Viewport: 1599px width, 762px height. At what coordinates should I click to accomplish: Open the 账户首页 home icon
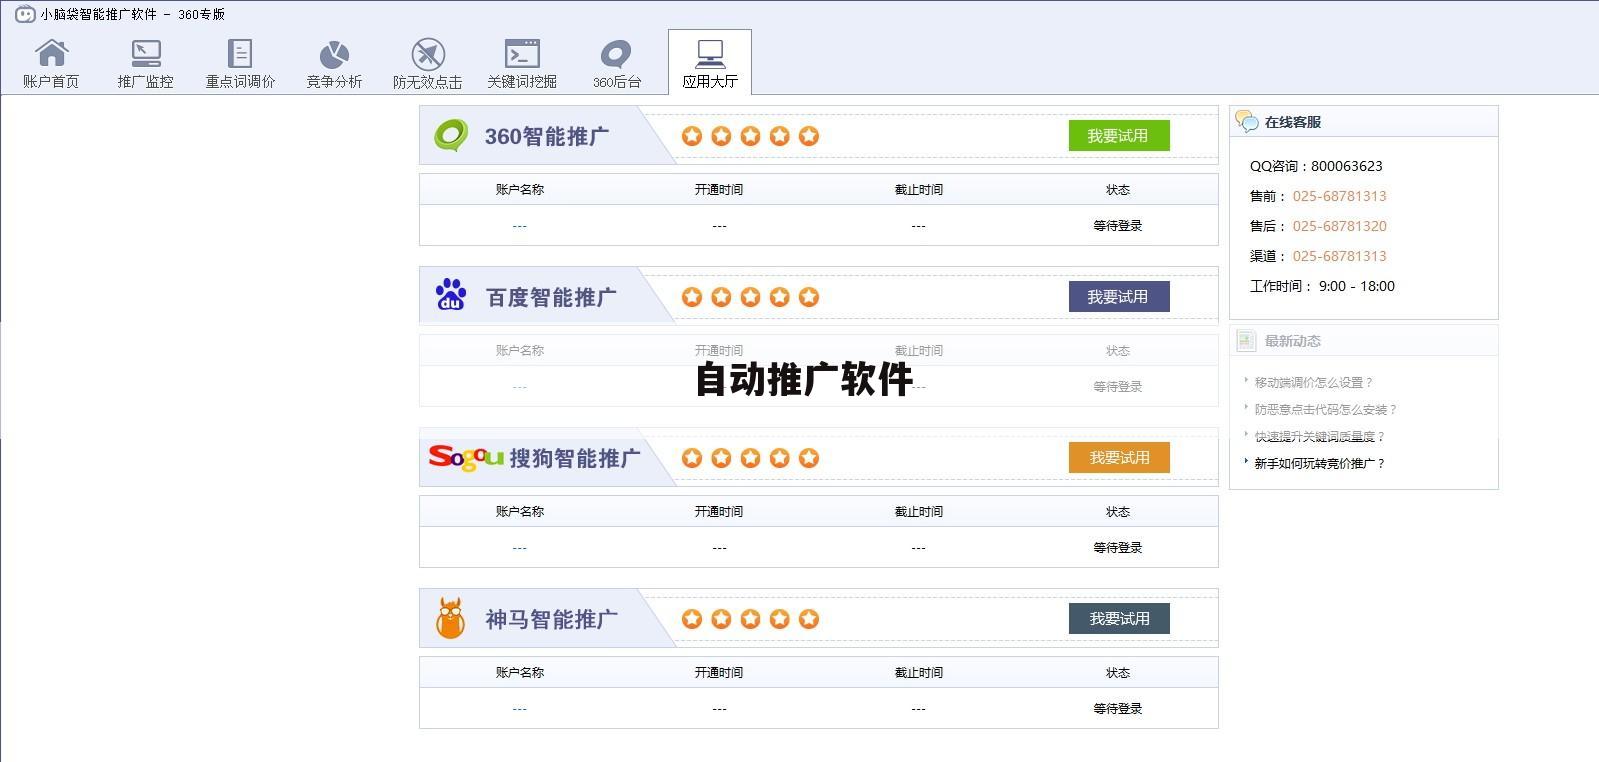click(51, 53)
